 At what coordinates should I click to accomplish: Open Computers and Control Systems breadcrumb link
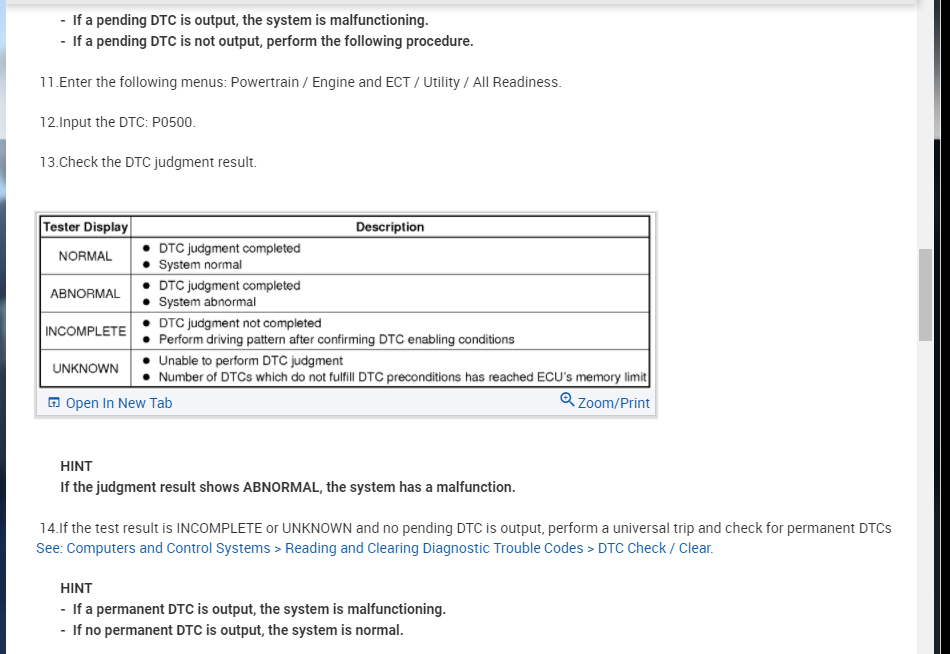[153, 548]
